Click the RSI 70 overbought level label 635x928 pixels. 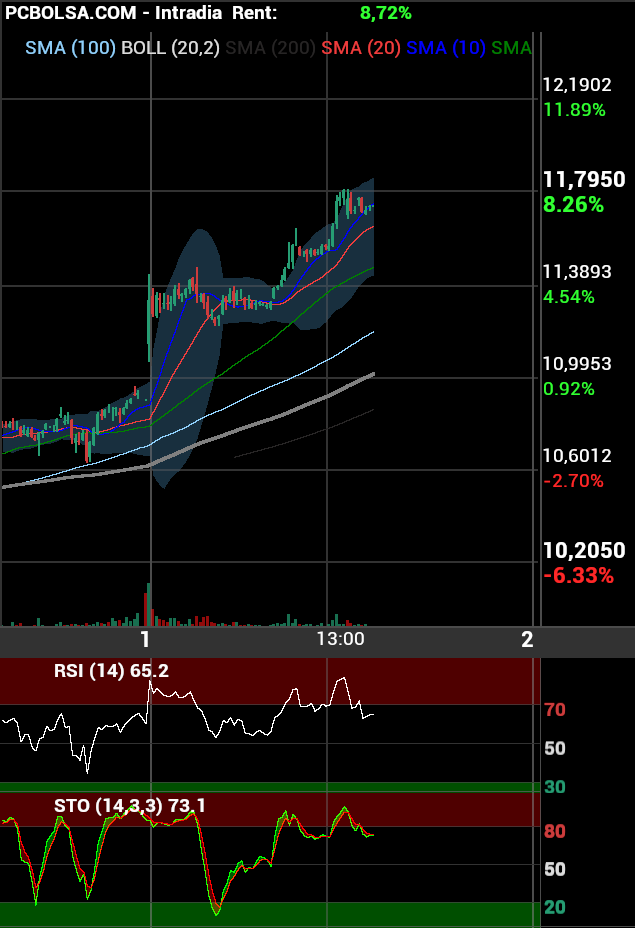[555, 710]
